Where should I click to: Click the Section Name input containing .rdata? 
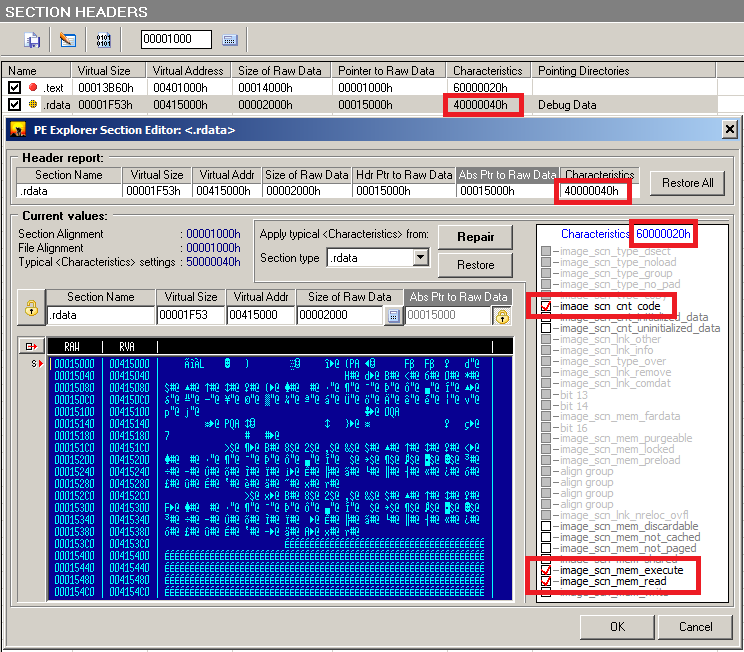pyautogui.click(x=101, y=315)
